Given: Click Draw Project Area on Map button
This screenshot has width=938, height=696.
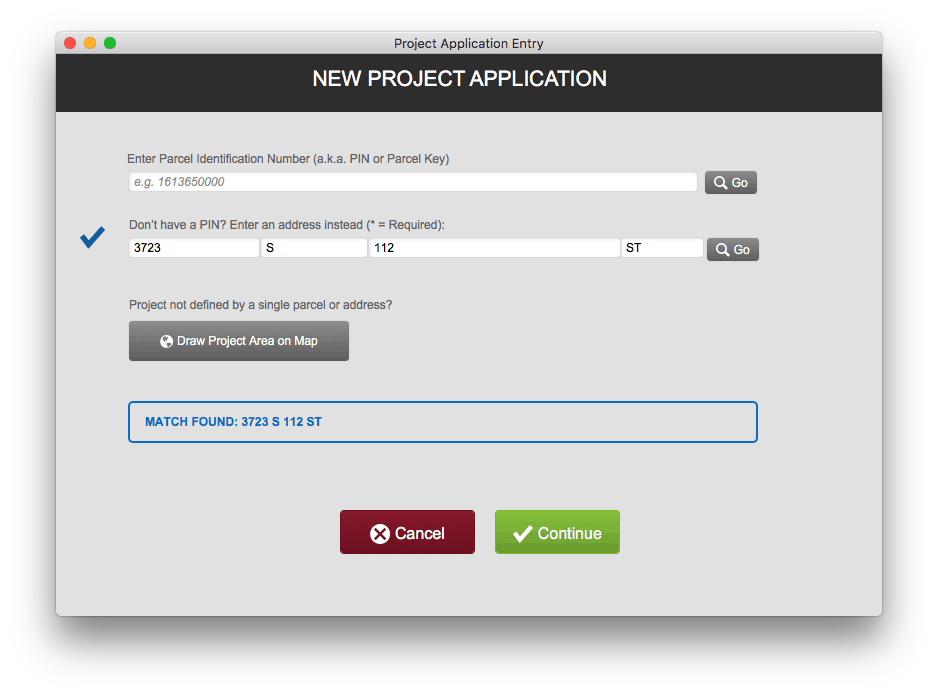Looking at the screenshot, I should click(239, 341).
